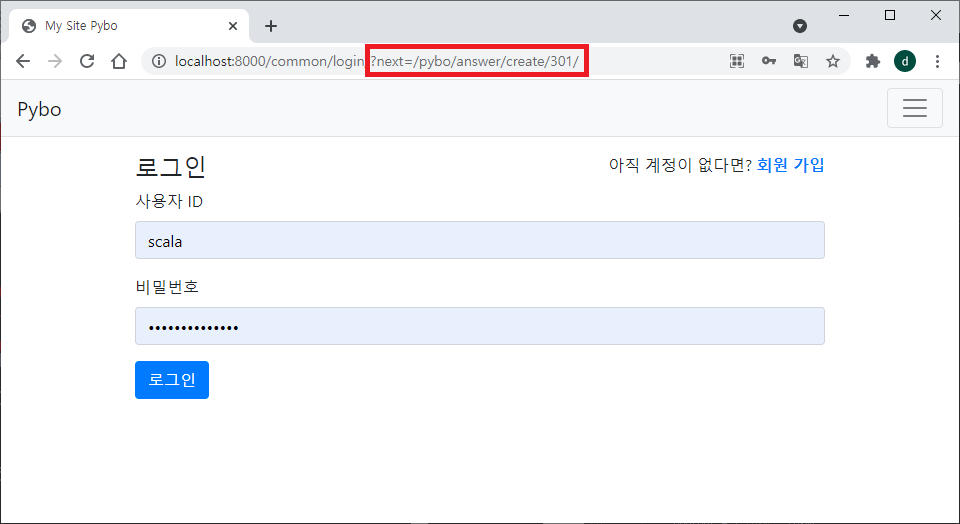Click the 아직 계정이 없다면? text
Image resolution: width=960 pixels, height=524 pixels.
[x=680, y=165]
